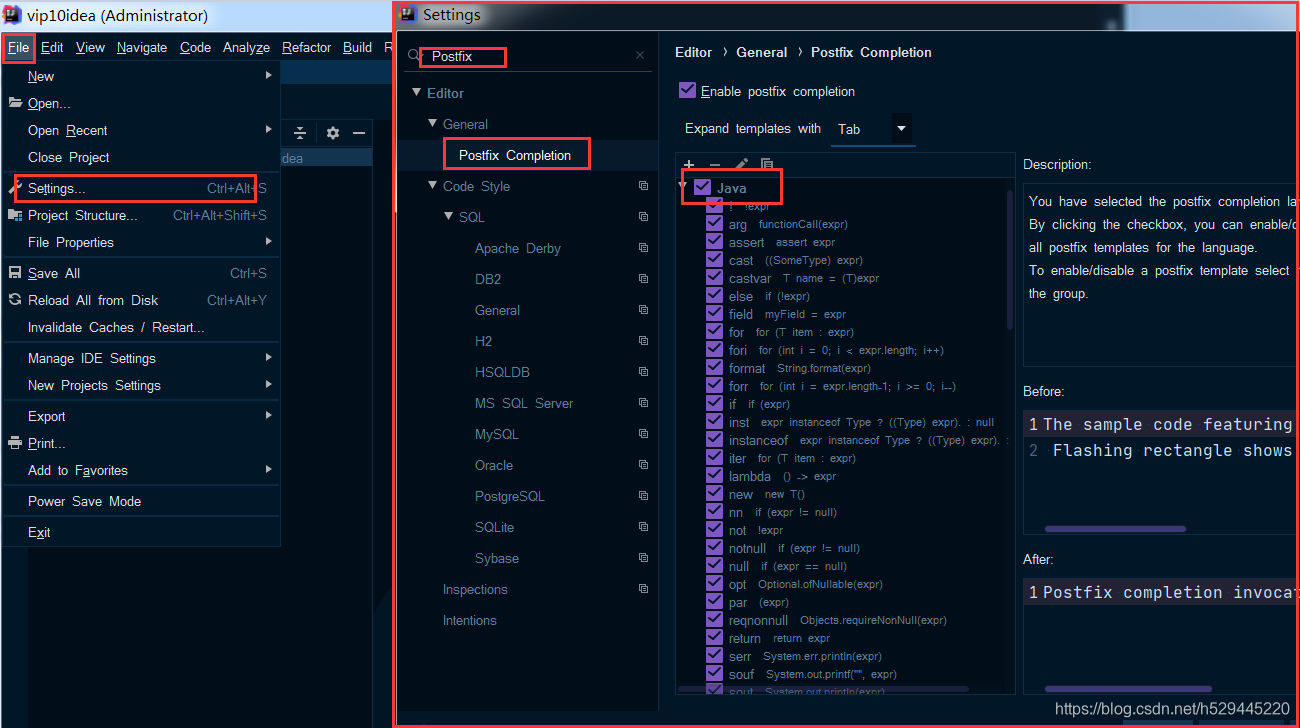Image resolution: width=1300 pixels, height=728 pixels.
Task: Click the template list horizontal scrollbar
Action: (x=823, y=689)
